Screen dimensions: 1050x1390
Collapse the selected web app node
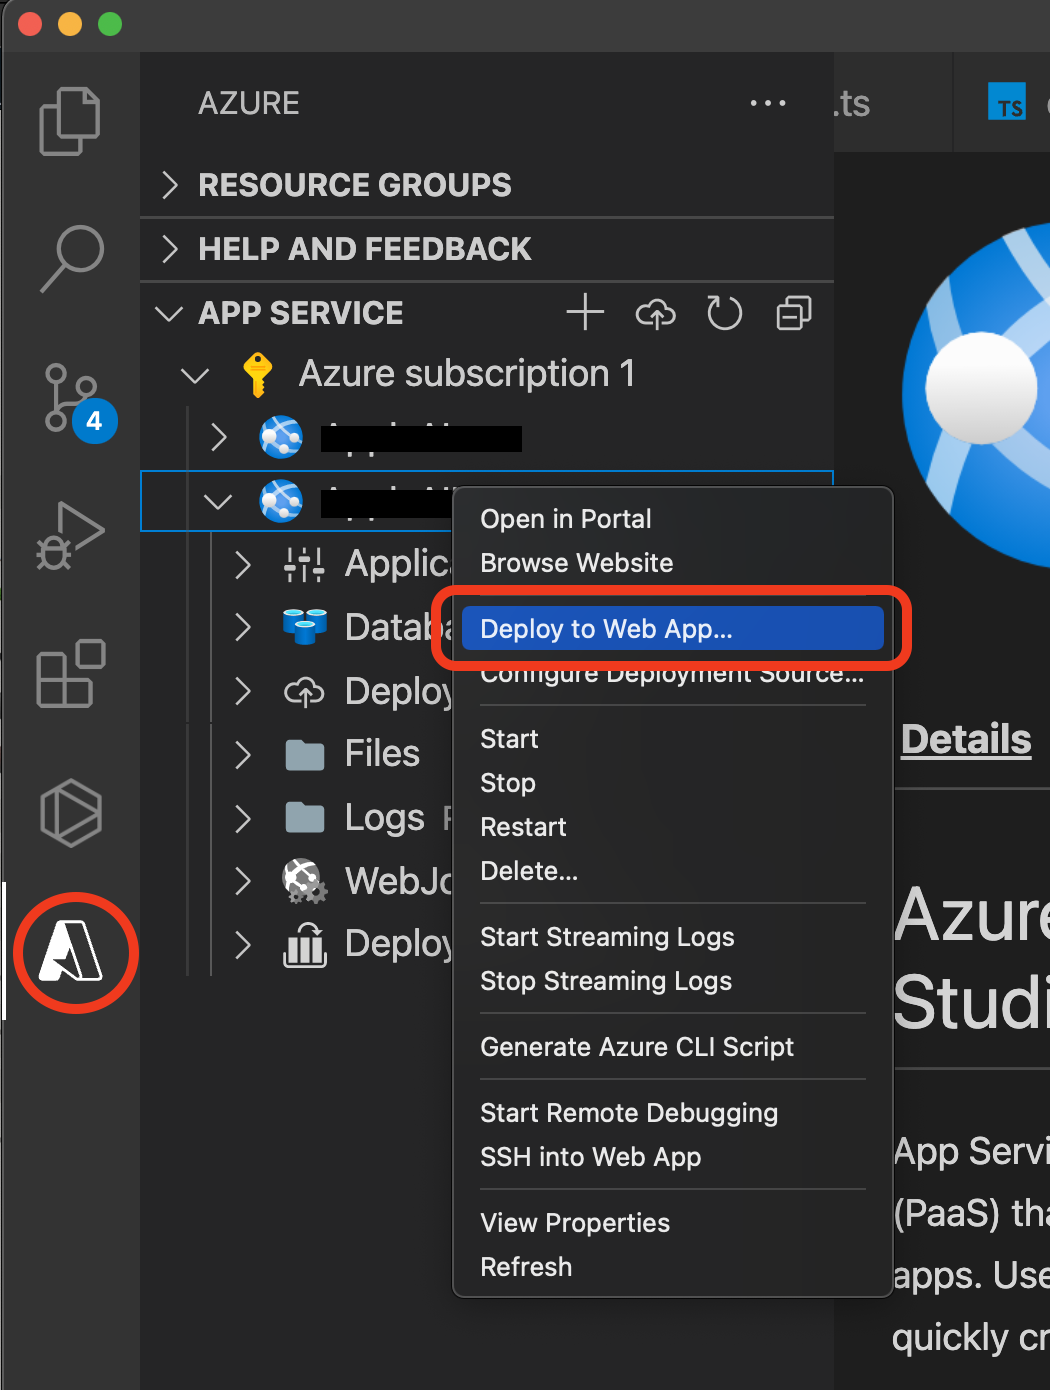(217, 501)
